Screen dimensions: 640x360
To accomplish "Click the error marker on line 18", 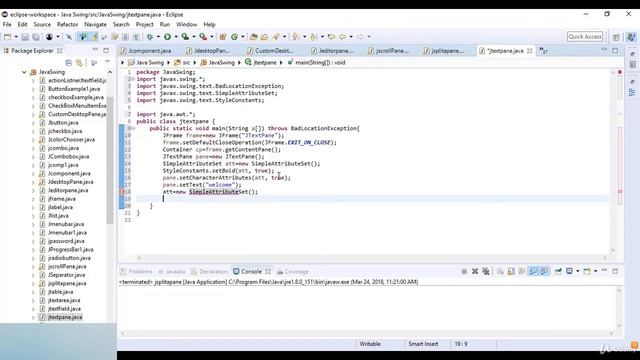I will tap(122, 192).
